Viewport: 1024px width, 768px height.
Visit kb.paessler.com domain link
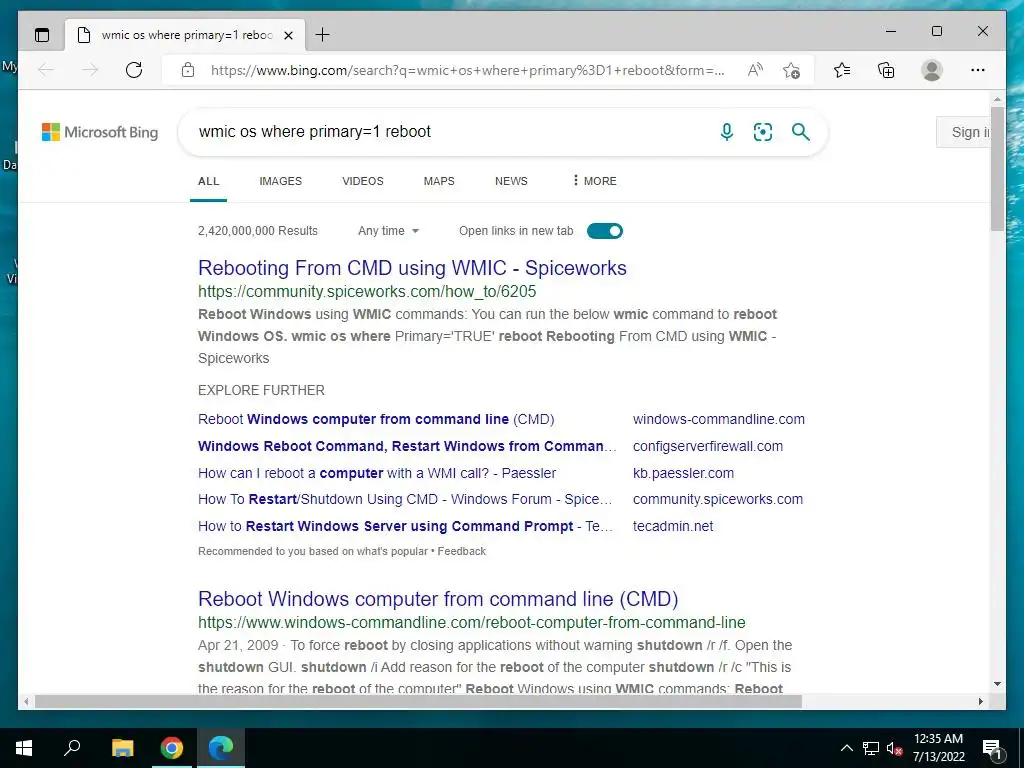(x=683, y=473)
